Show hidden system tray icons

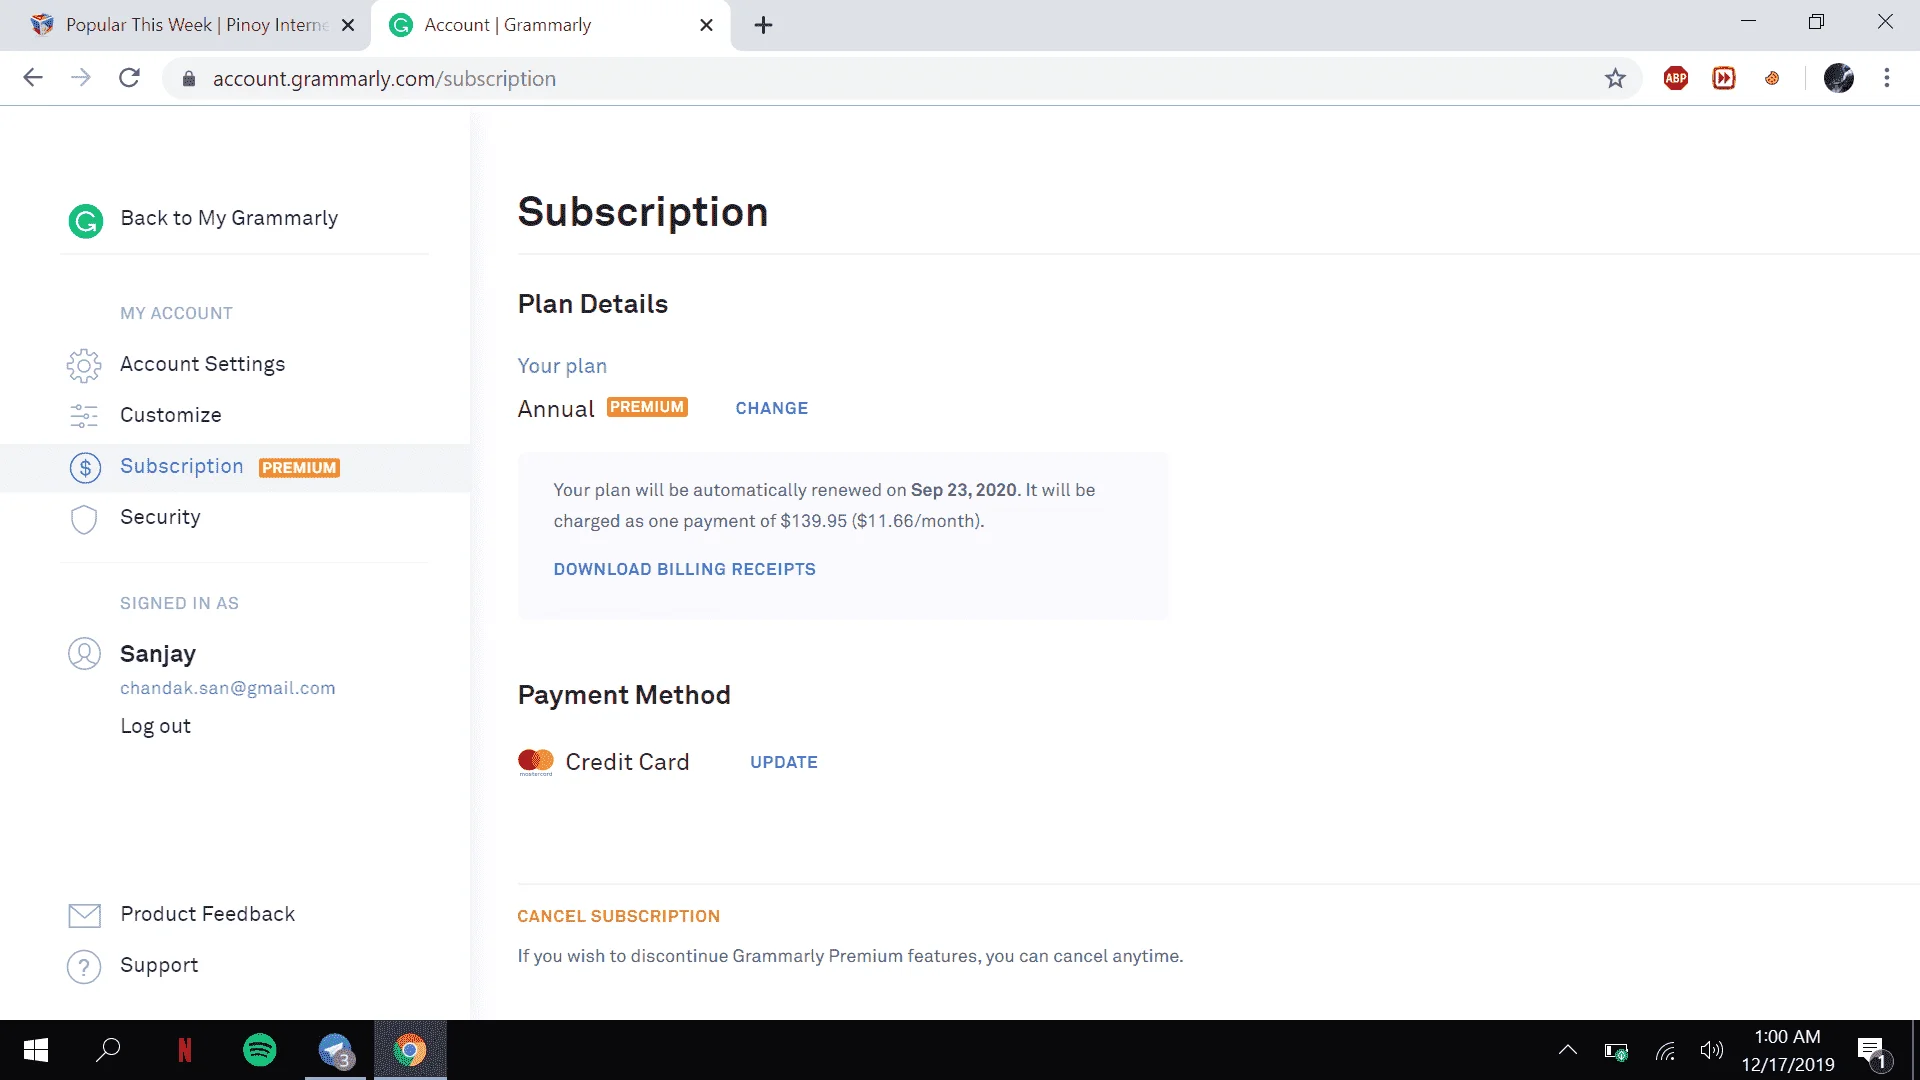pyautogui.click(x=1567, y=1050)
